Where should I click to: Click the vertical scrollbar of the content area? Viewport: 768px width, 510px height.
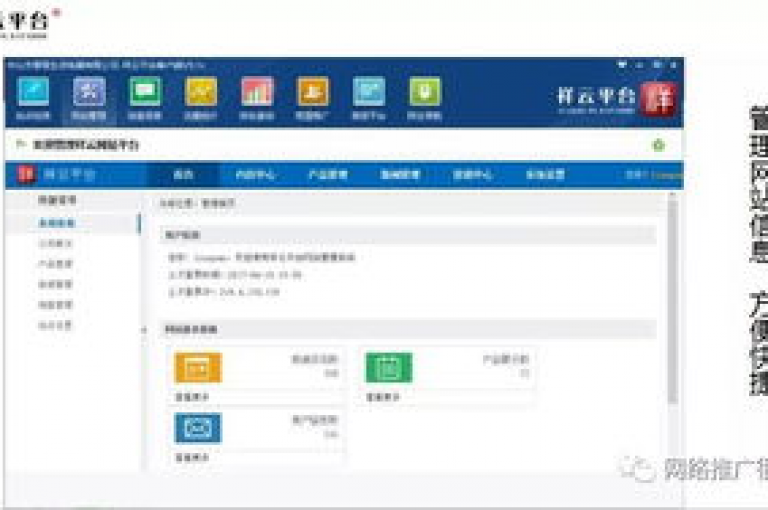click(x=673, y=301)
